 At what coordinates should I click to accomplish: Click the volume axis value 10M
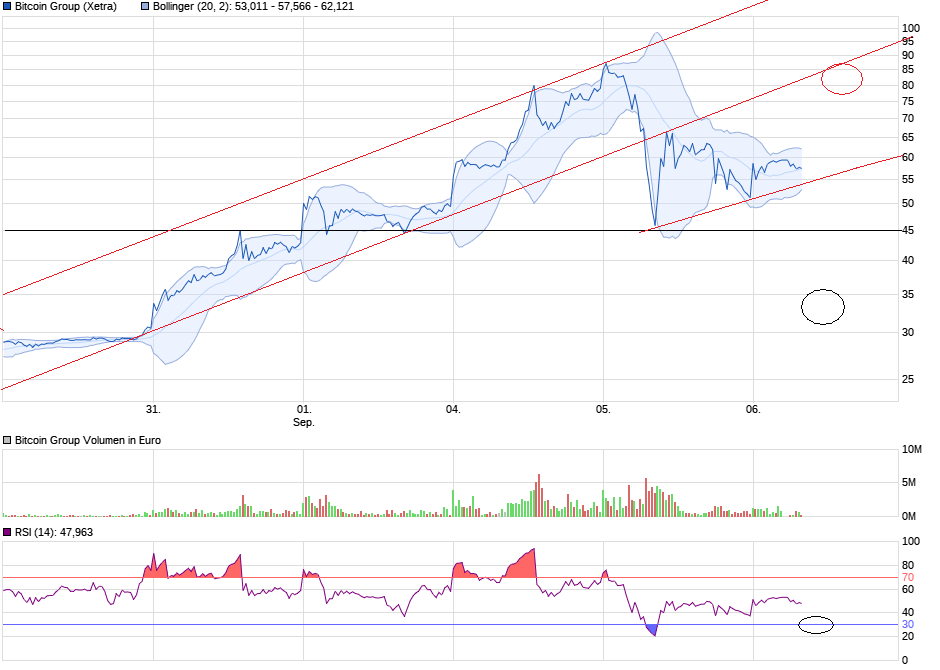click(912, 449)
